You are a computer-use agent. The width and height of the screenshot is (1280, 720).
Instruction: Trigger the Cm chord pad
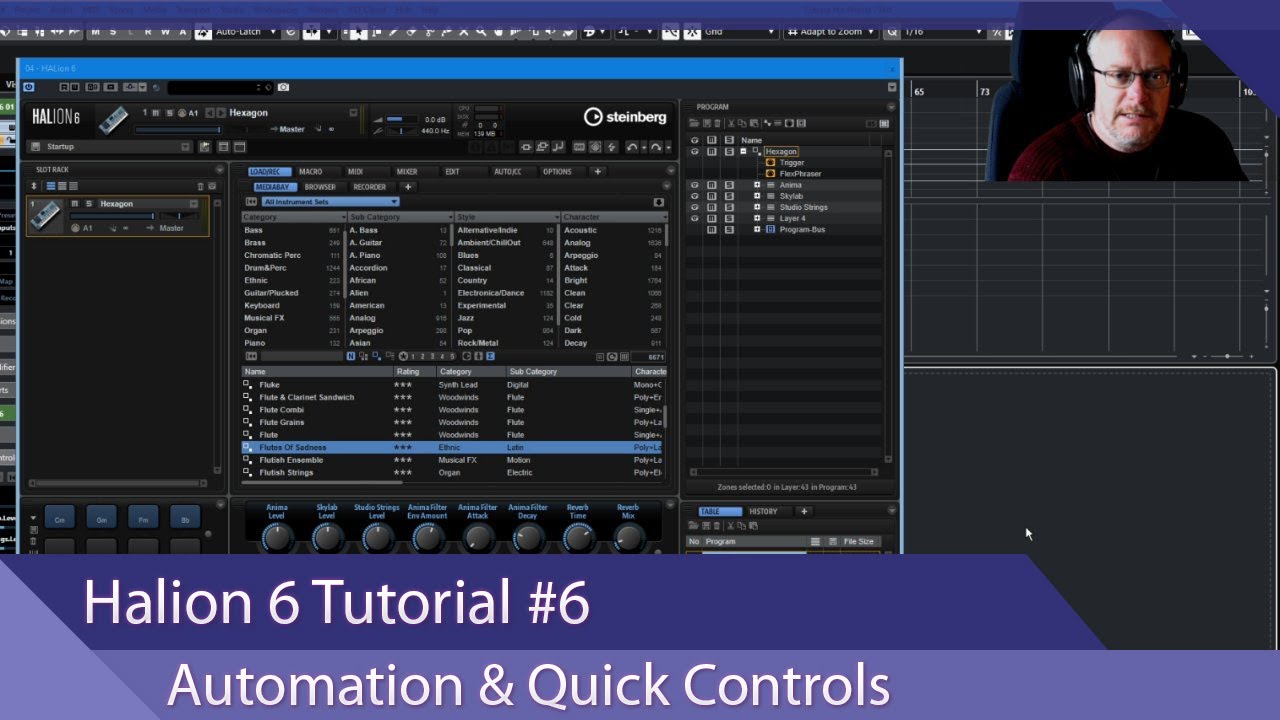pyautogui.click(x=60, y=519)
